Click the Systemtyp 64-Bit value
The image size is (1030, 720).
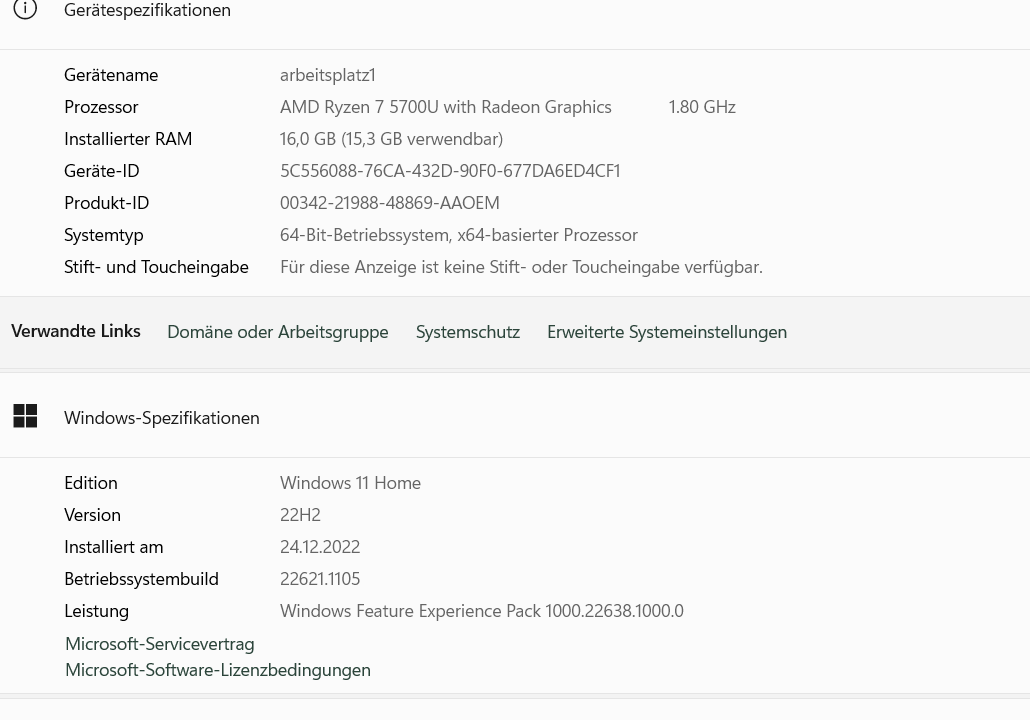click(x=459, y=235)
